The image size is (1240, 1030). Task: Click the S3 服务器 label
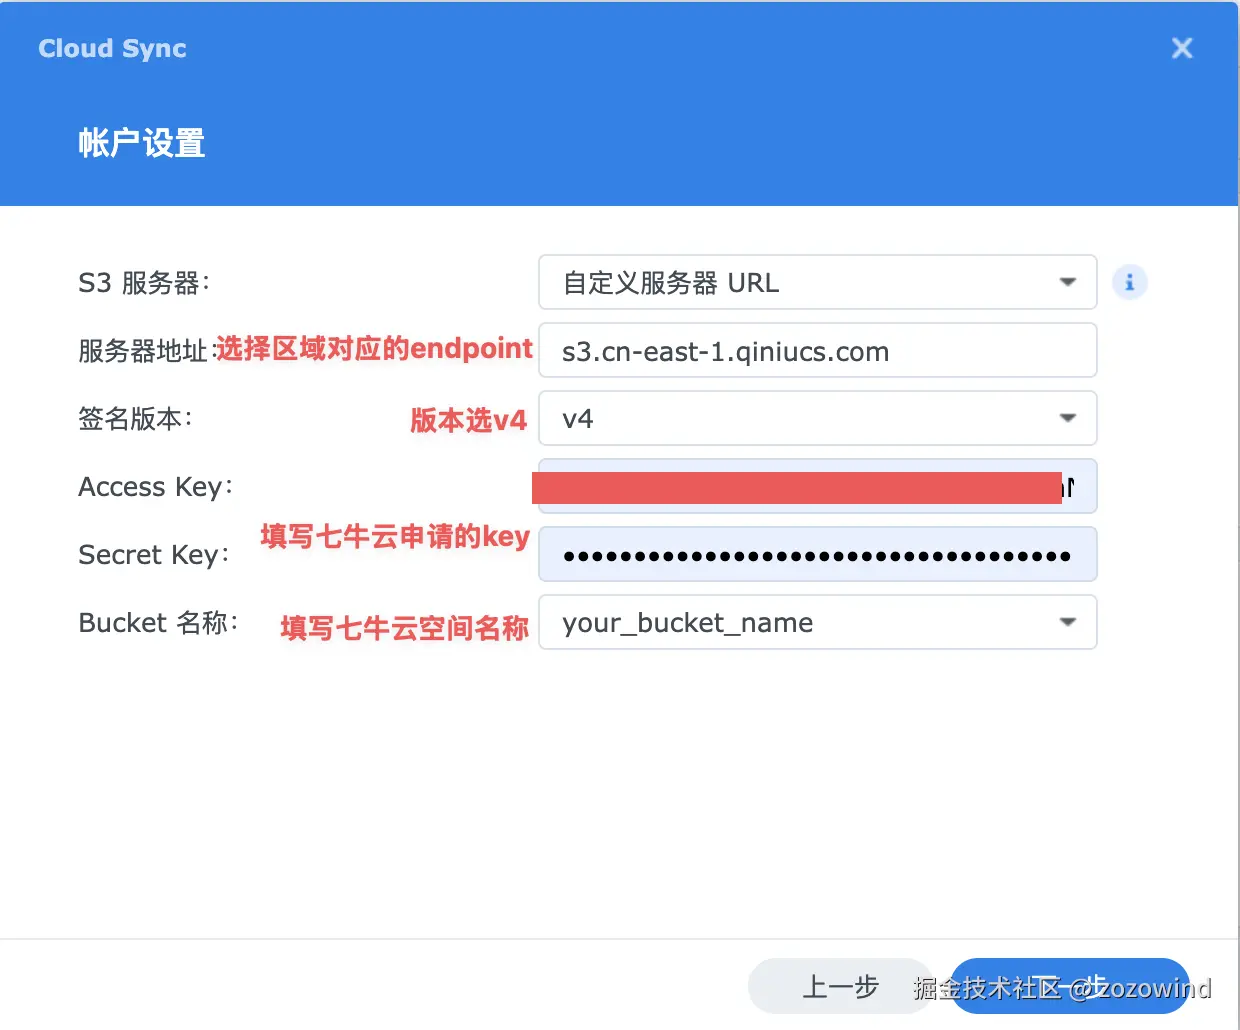tap(144, 283)
